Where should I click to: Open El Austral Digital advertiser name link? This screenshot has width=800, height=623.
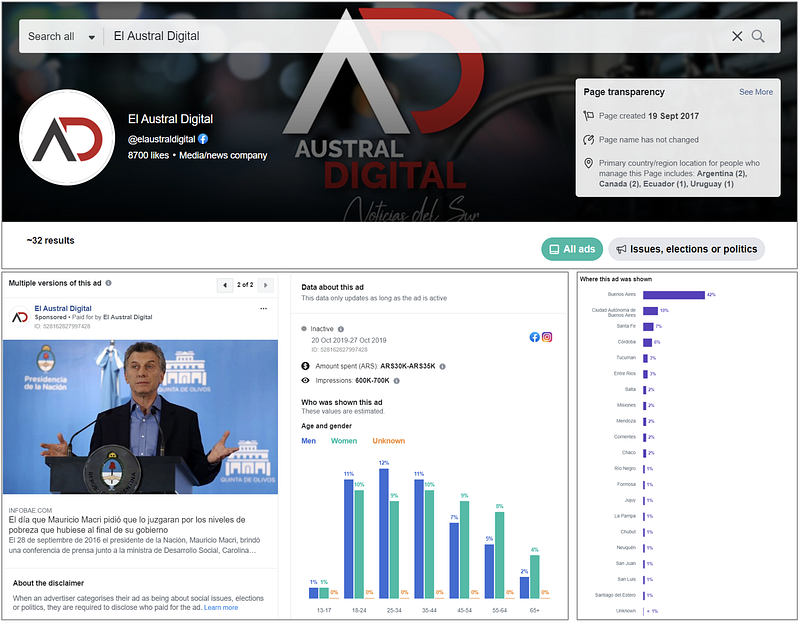tap(63, 308)
